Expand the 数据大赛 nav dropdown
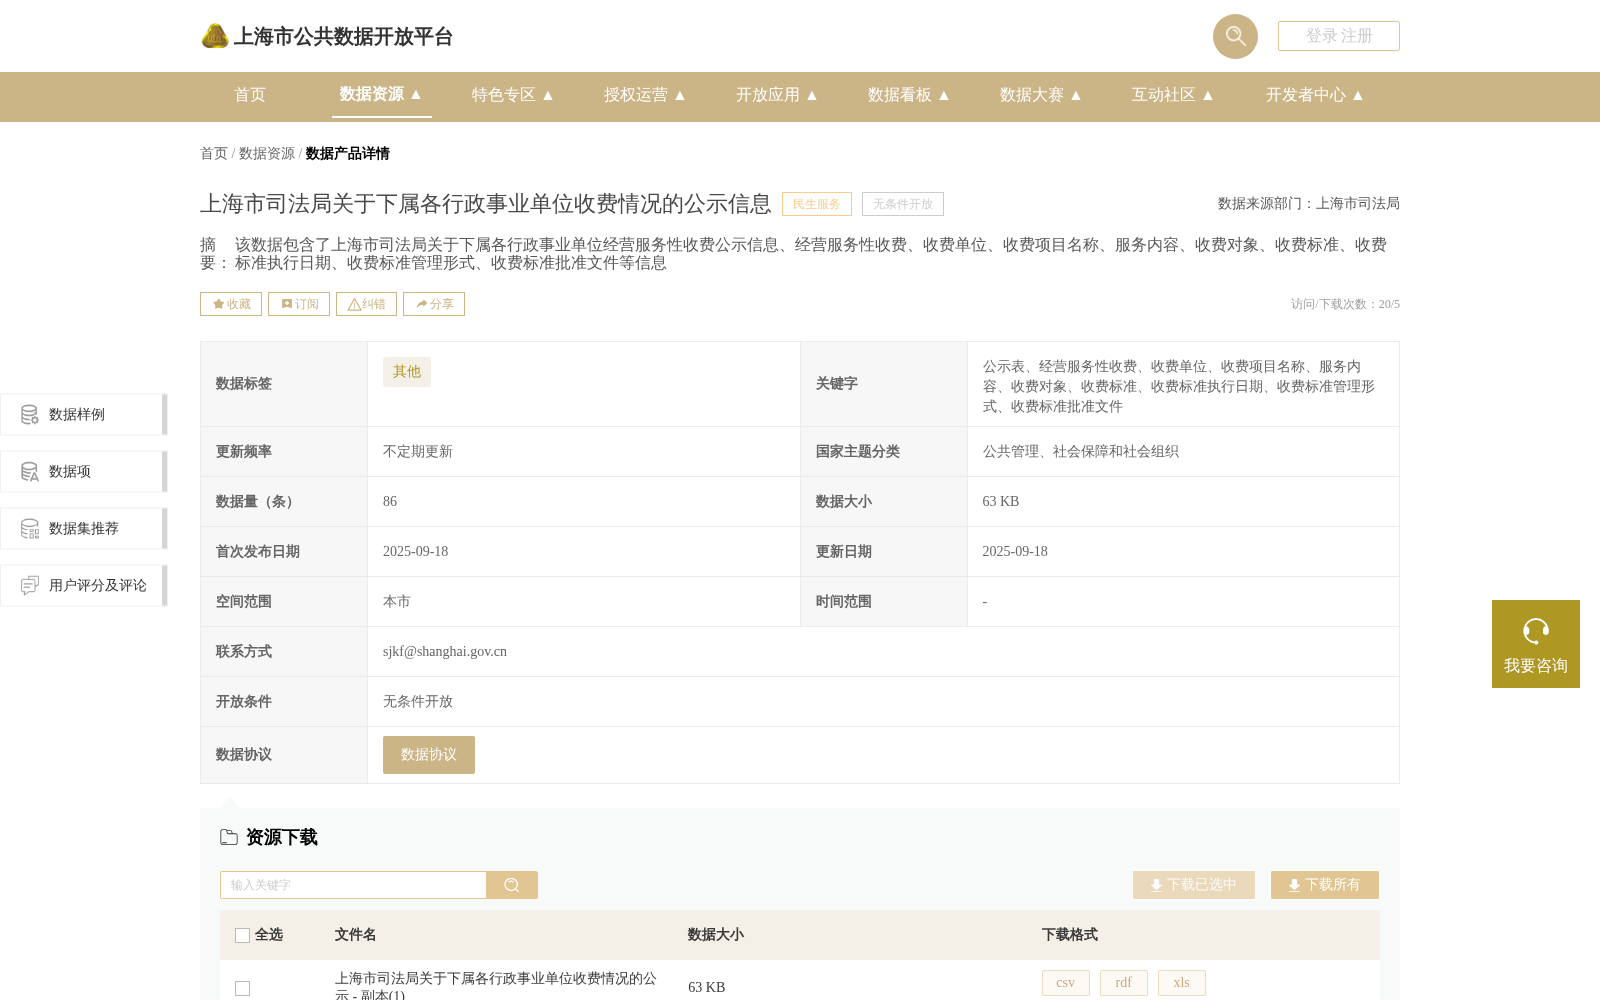This screenshot has width=1600, height=1000. tap(1041, 95)
